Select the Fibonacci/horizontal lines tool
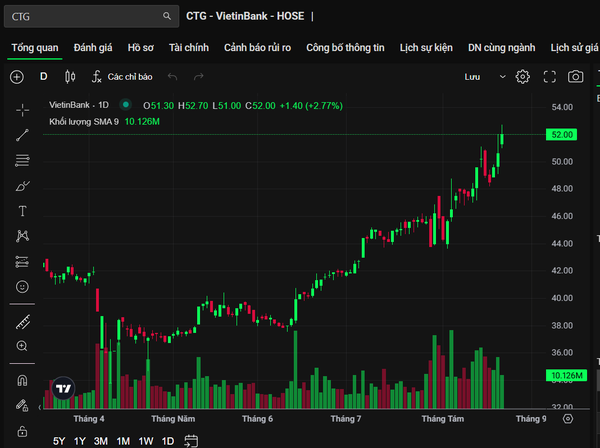 click(23, 160)
